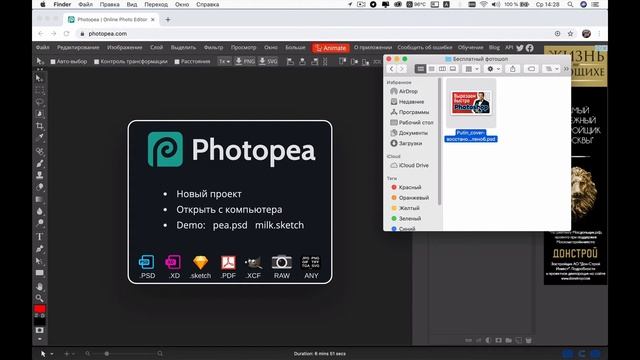Select the Eyedropper tool

point(39,138)
